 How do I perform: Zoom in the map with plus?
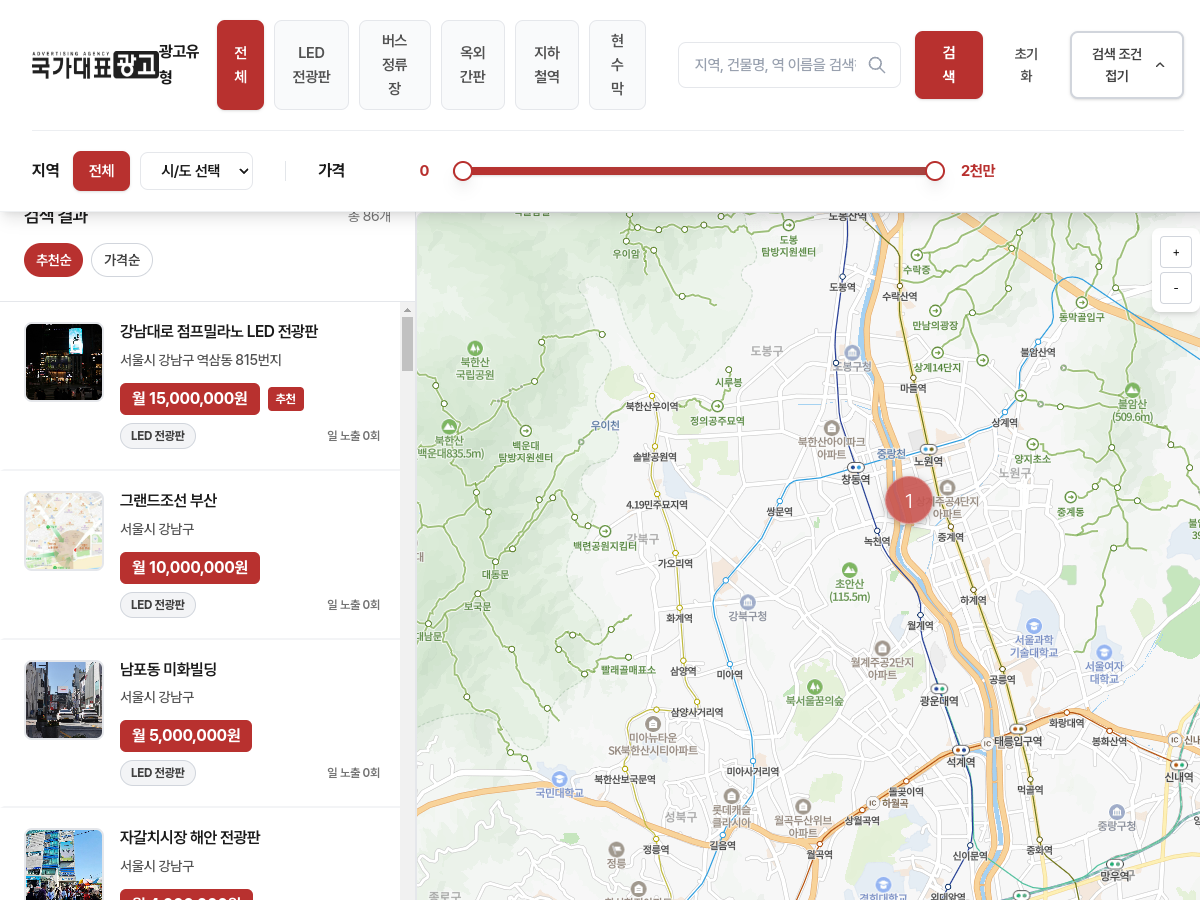pyautogui.click(x=1176, y=252)
